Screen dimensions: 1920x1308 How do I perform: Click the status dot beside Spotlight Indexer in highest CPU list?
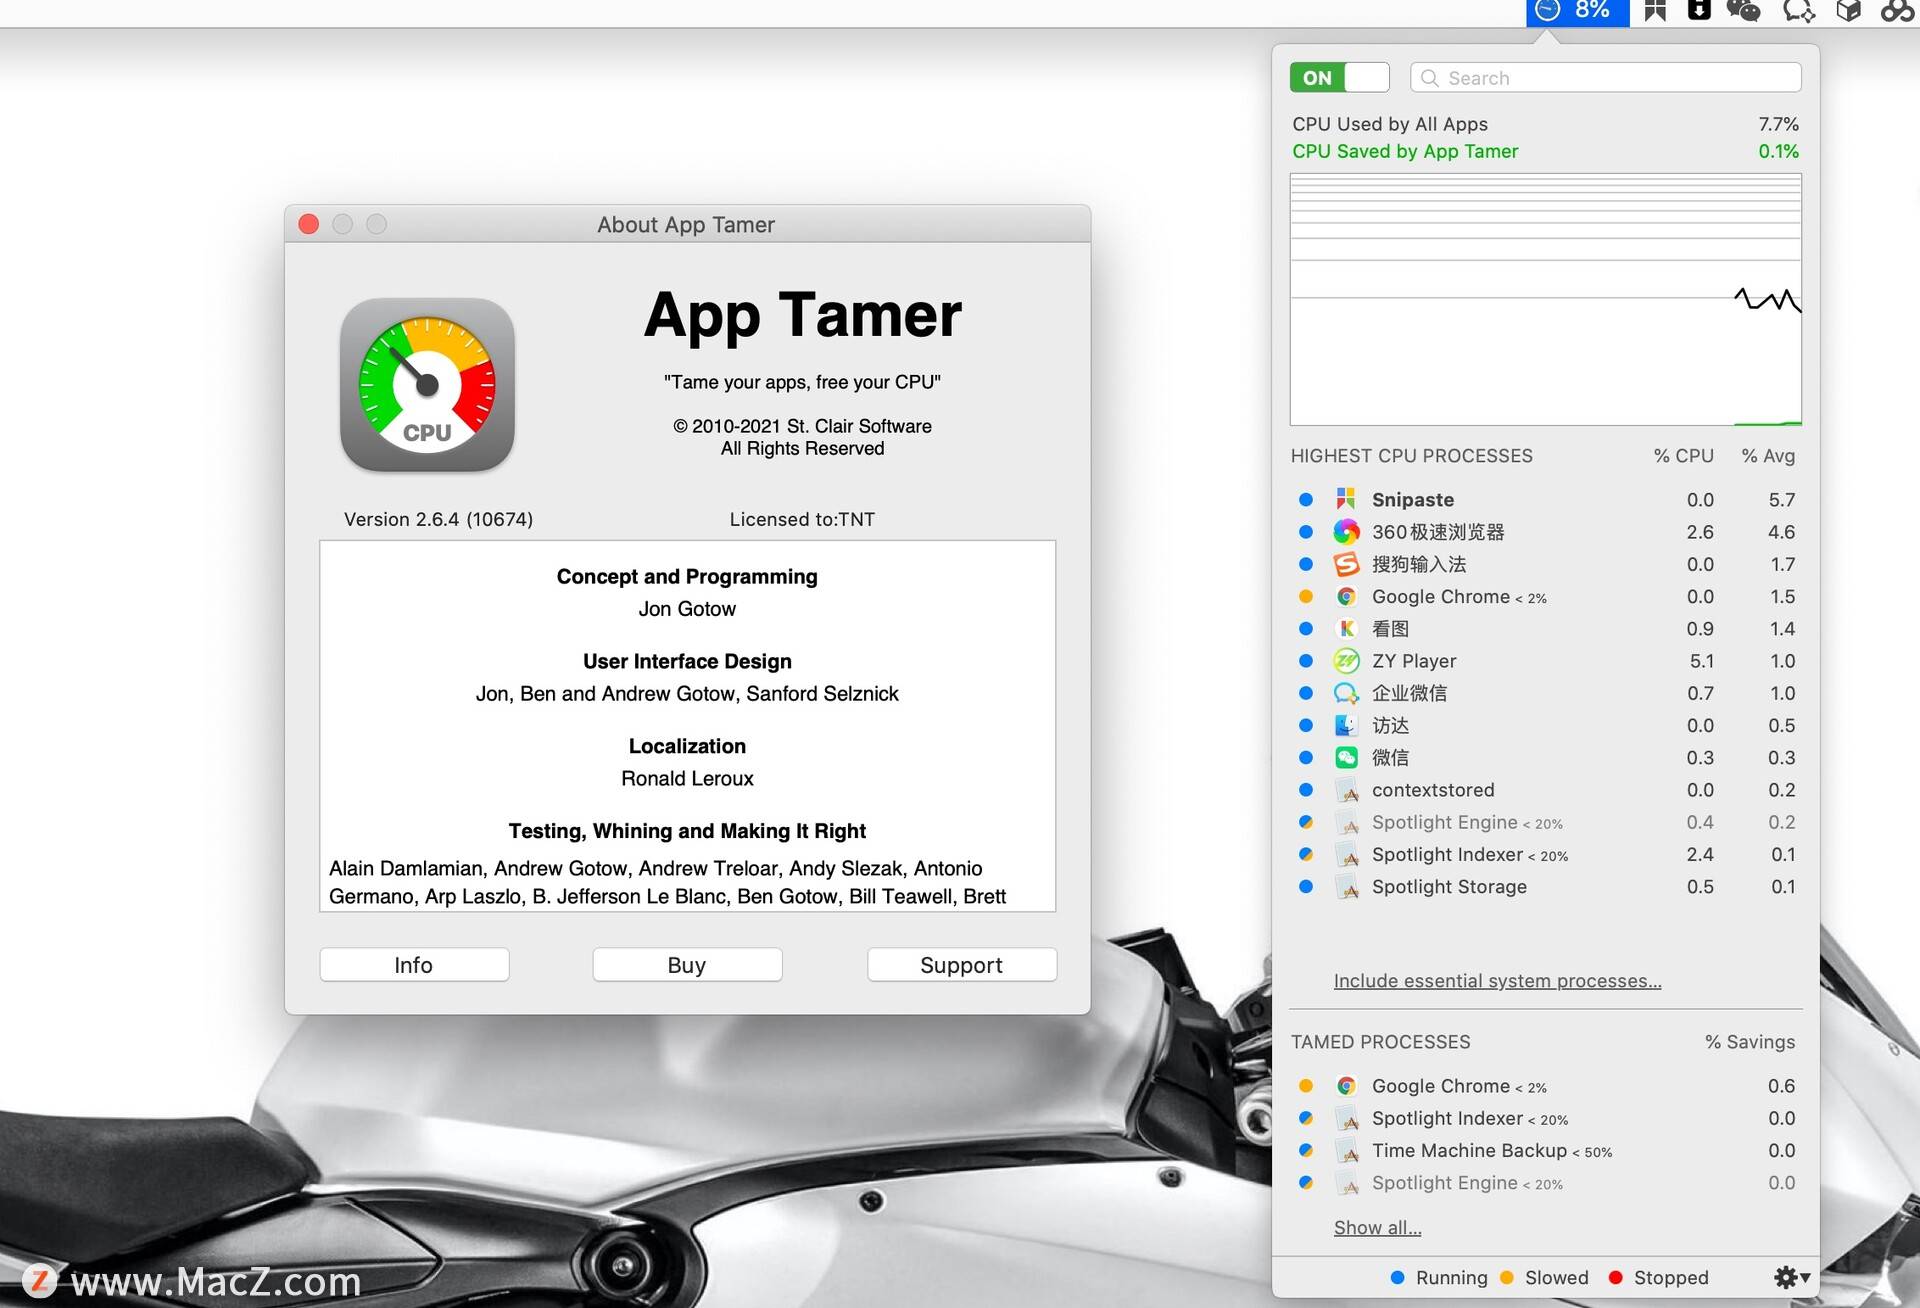tap(1305, 854)
